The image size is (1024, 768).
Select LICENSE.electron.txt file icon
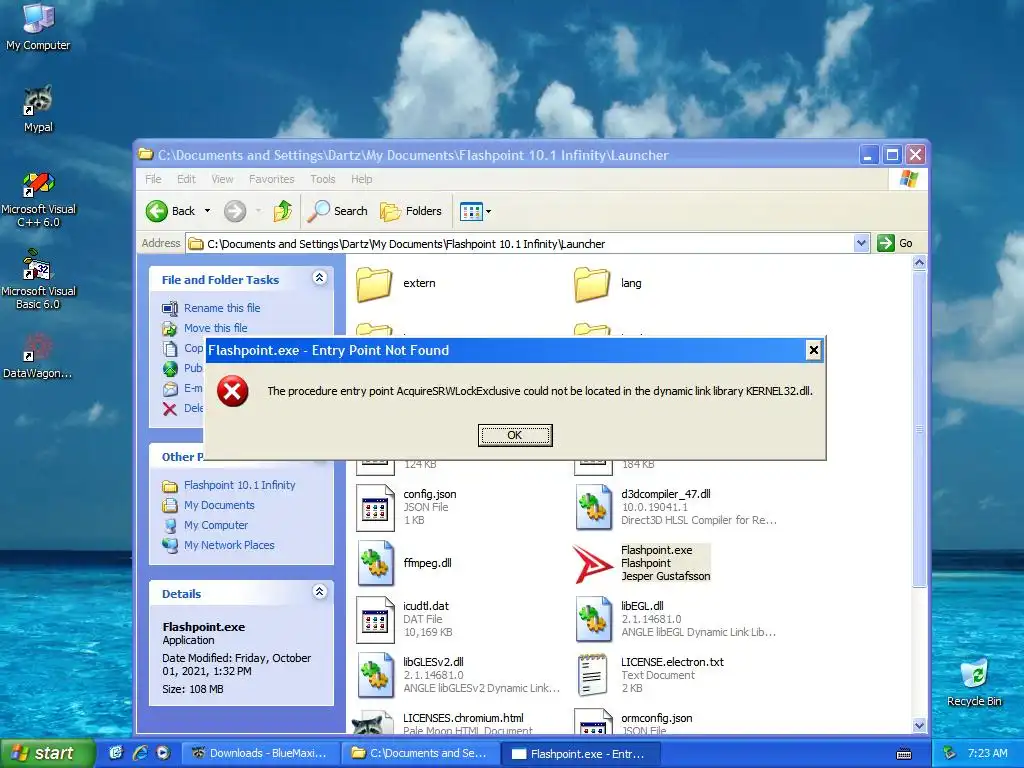coord(592,675)
